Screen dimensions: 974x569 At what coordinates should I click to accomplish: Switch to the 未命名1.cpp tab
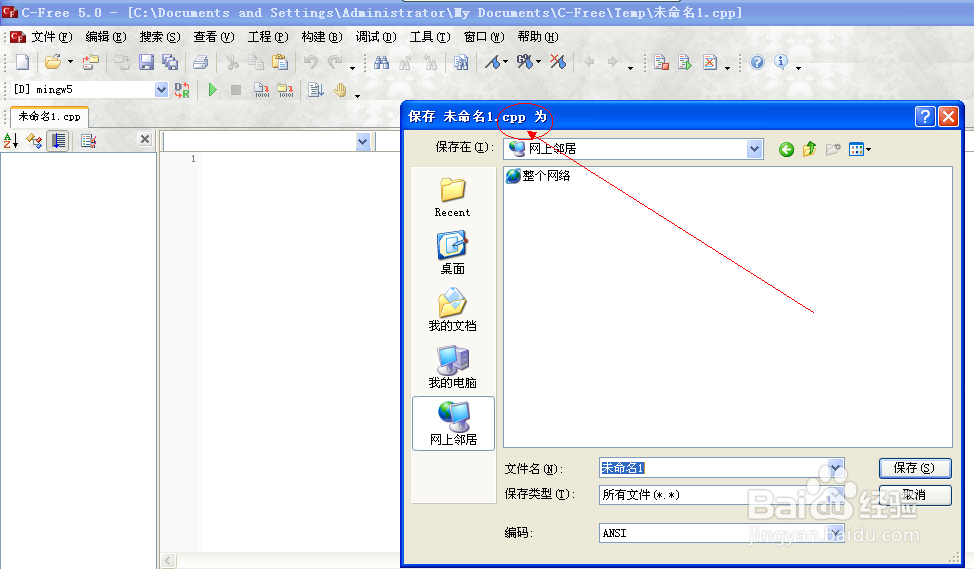pos(49,117)
